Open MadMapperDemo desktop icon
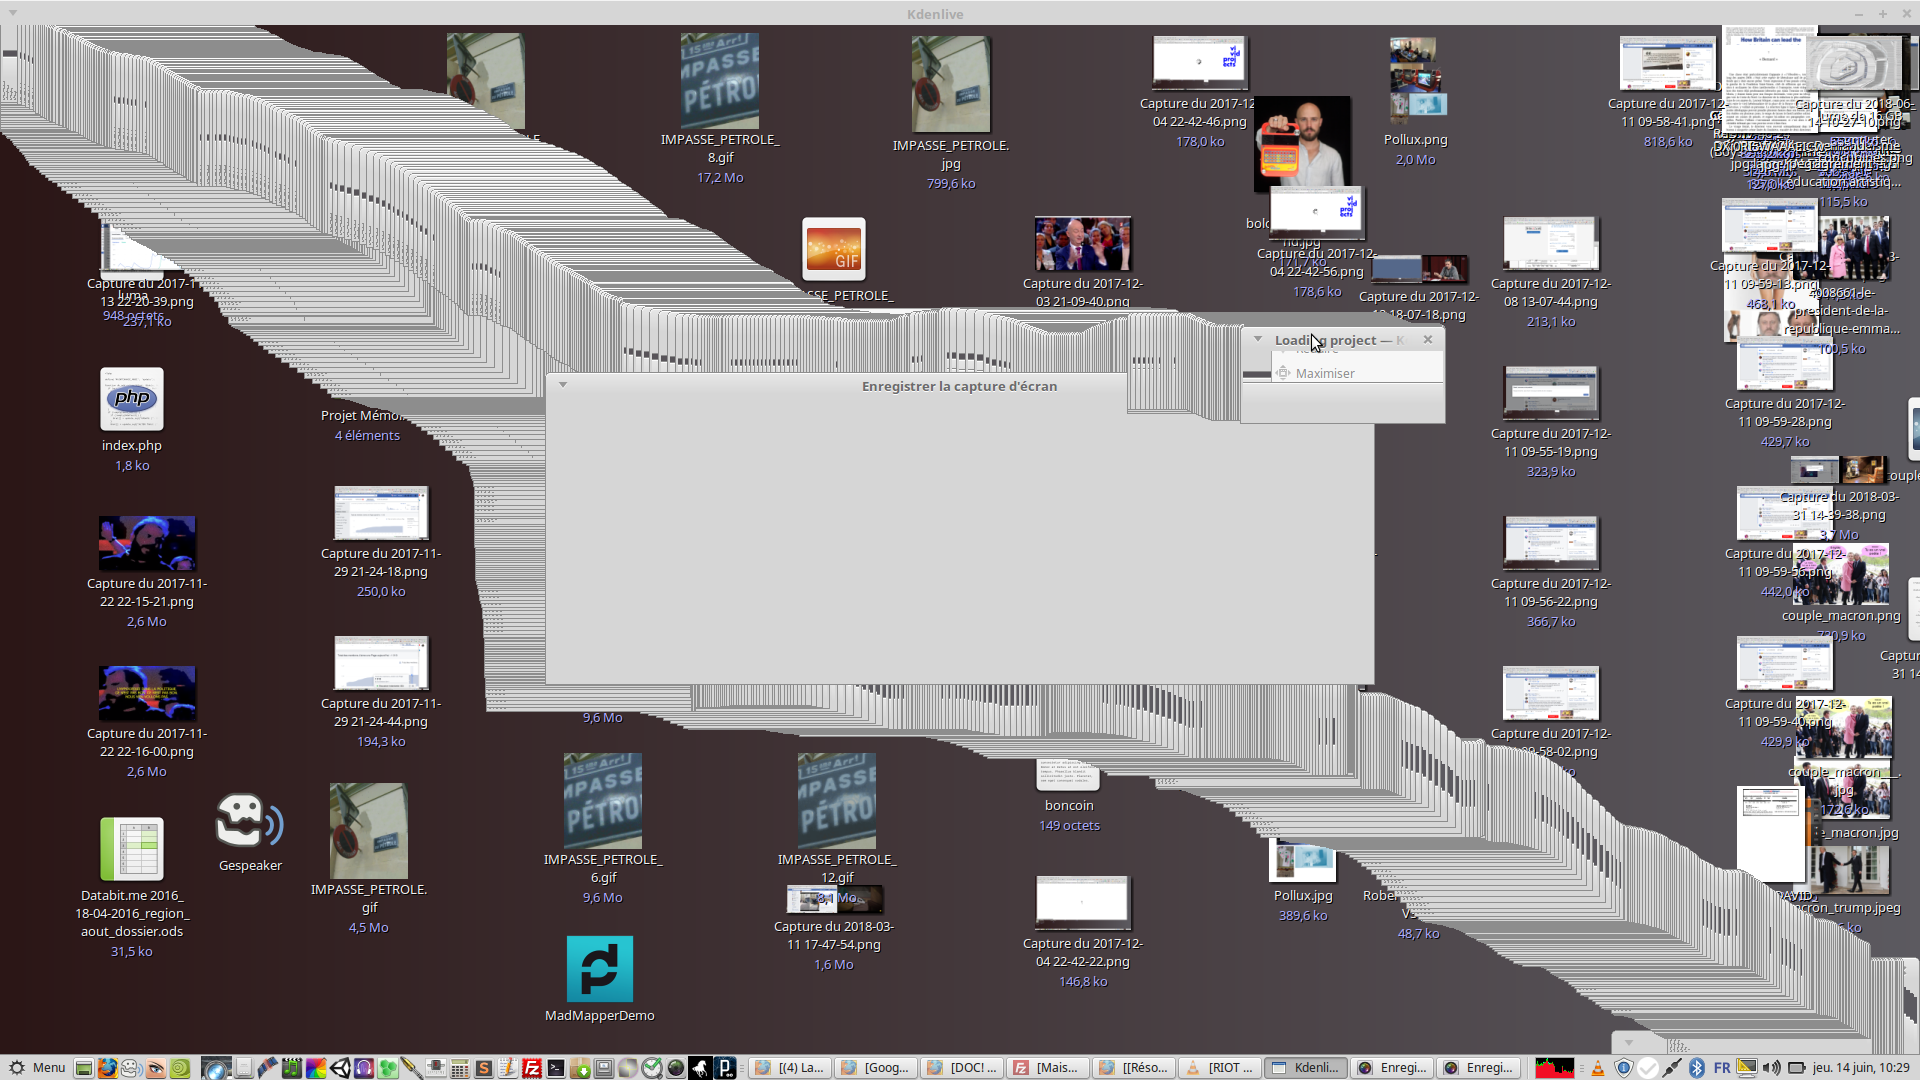The image size is (1920, 1080). (599, 969)
